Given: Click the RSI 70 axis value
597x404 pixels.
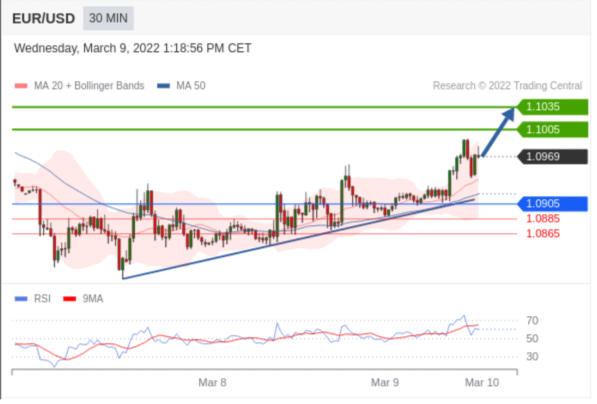Looking at the screenshot, I should pyautogui.click(x=533, y=321).
